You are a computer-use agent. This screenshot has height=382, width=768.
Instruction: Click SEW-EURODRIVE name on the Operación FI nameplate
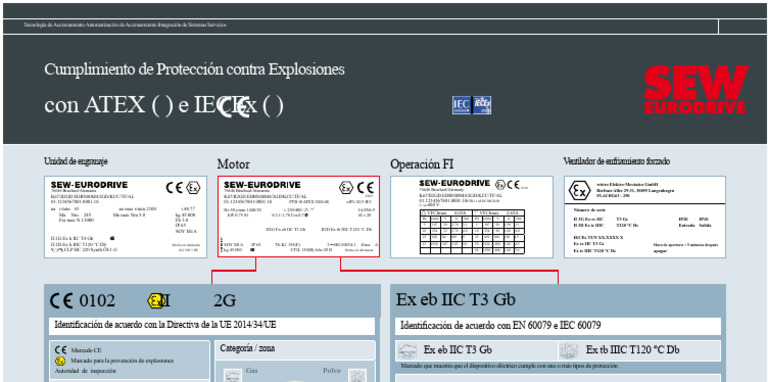click(x=455, y=183)
